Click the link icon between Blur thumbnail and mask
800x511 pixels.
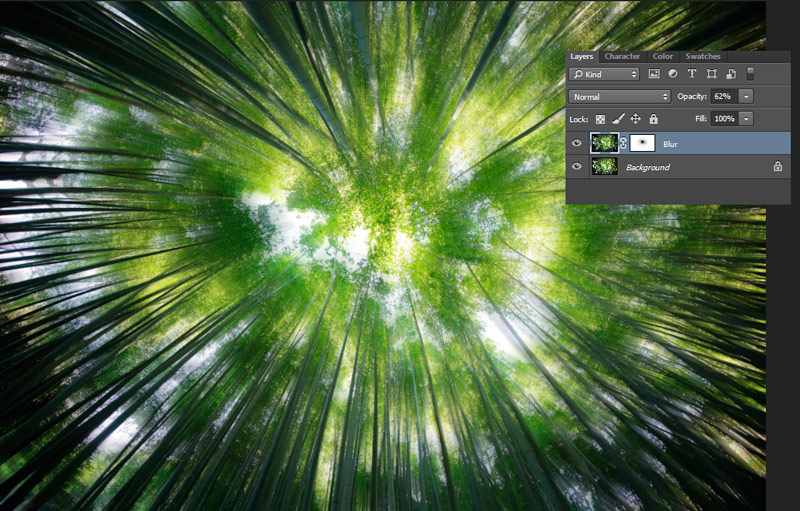coord(624,144)
